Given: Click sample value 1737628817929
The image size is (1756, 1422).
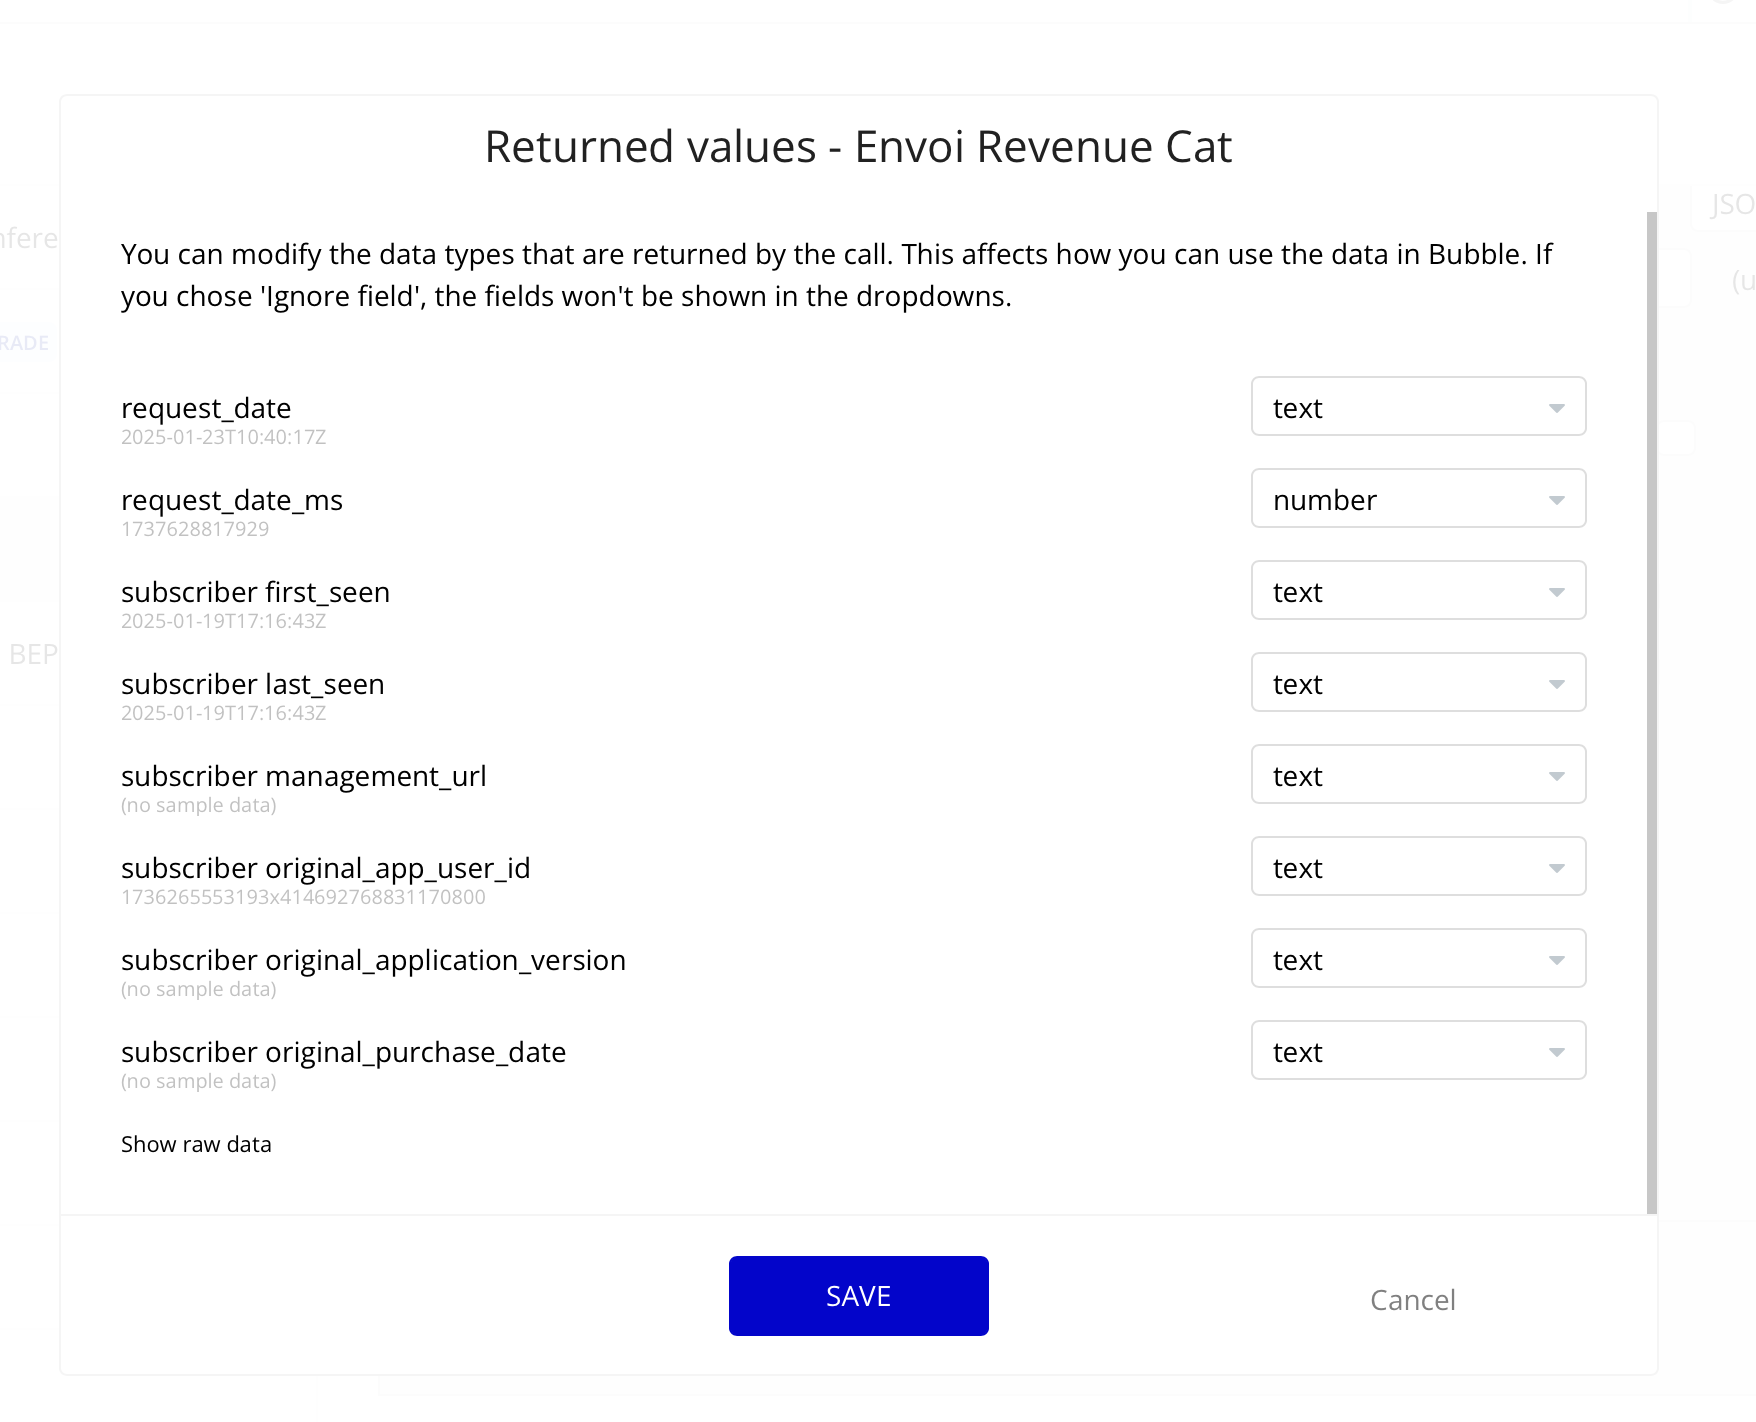Looking at the screenshot, I should point(195,529).
